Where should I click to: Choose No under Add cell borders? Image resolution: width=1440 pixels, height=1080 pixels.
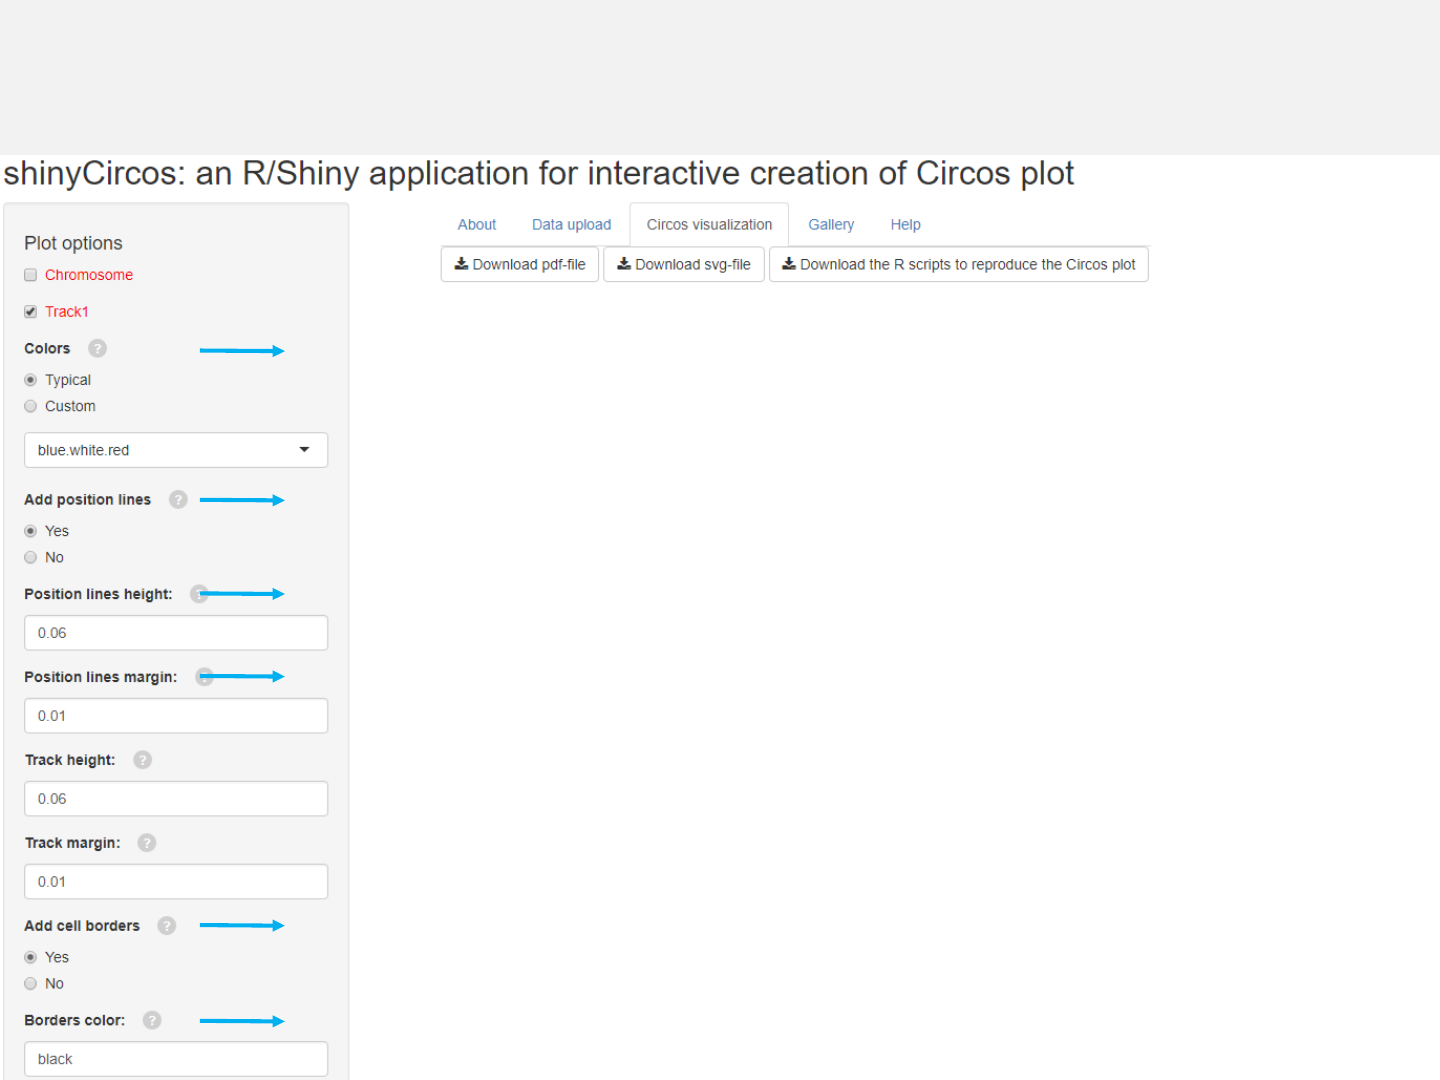[31, 984]
